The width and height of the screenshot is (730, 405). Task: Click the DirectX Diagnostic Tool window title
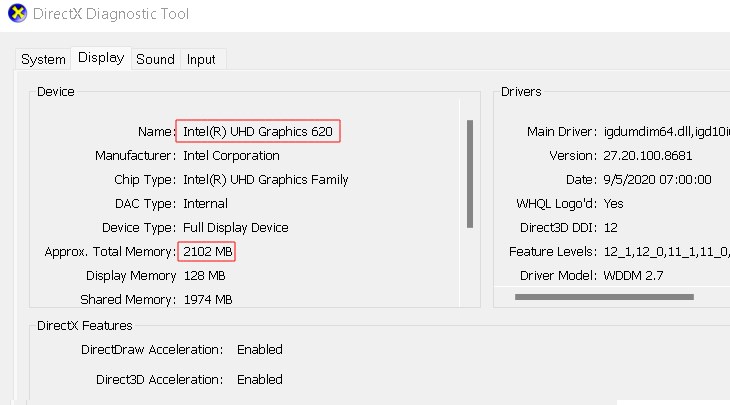[x=111, y=14]
